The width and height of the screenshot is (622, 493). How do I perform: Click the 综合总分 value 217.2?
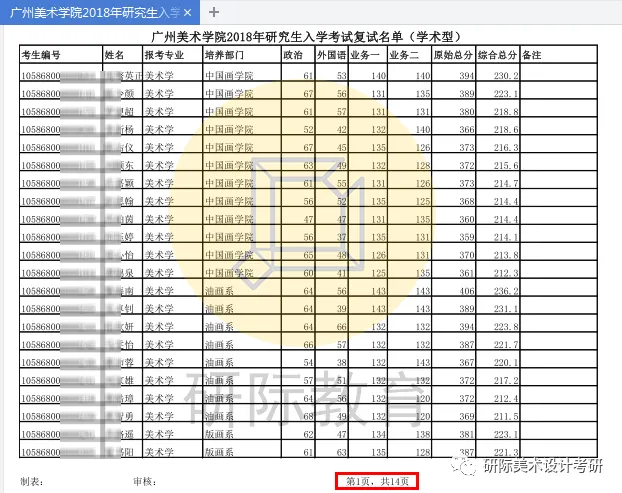pyautogui.click(x=506, y=381)
